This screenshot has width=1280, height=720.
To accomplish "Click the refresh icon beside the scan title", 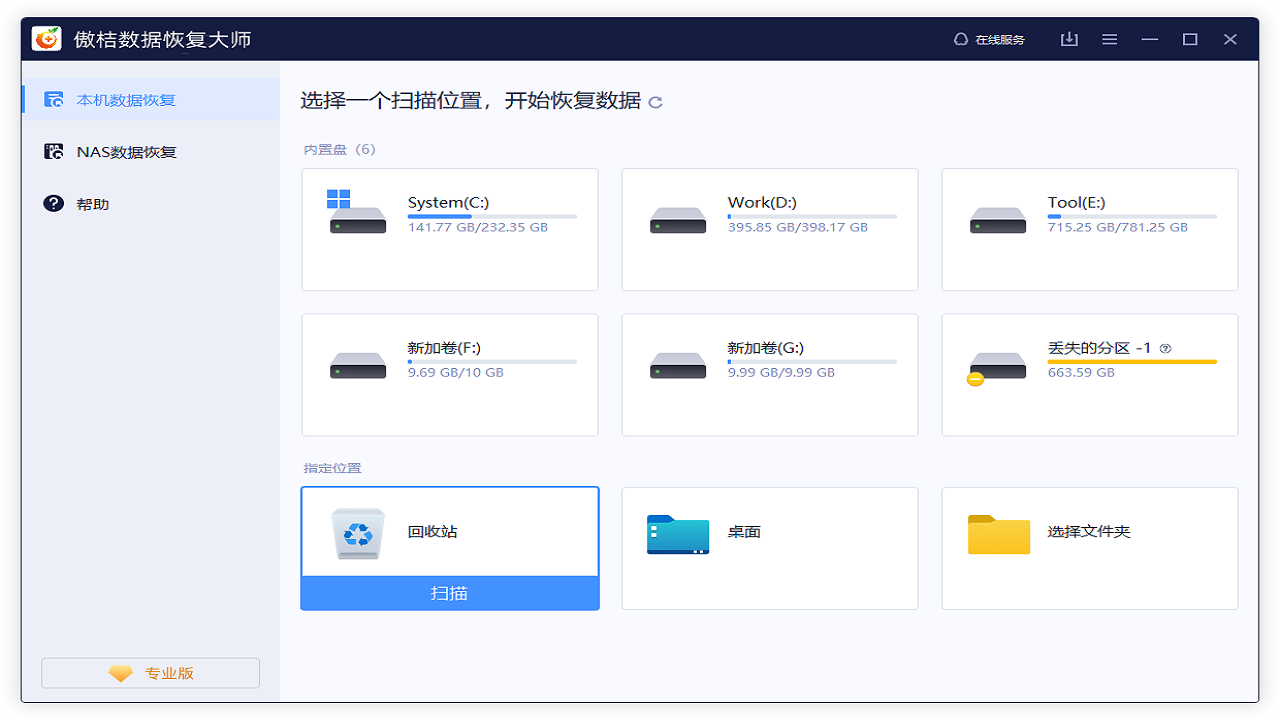I will (657, 101).
